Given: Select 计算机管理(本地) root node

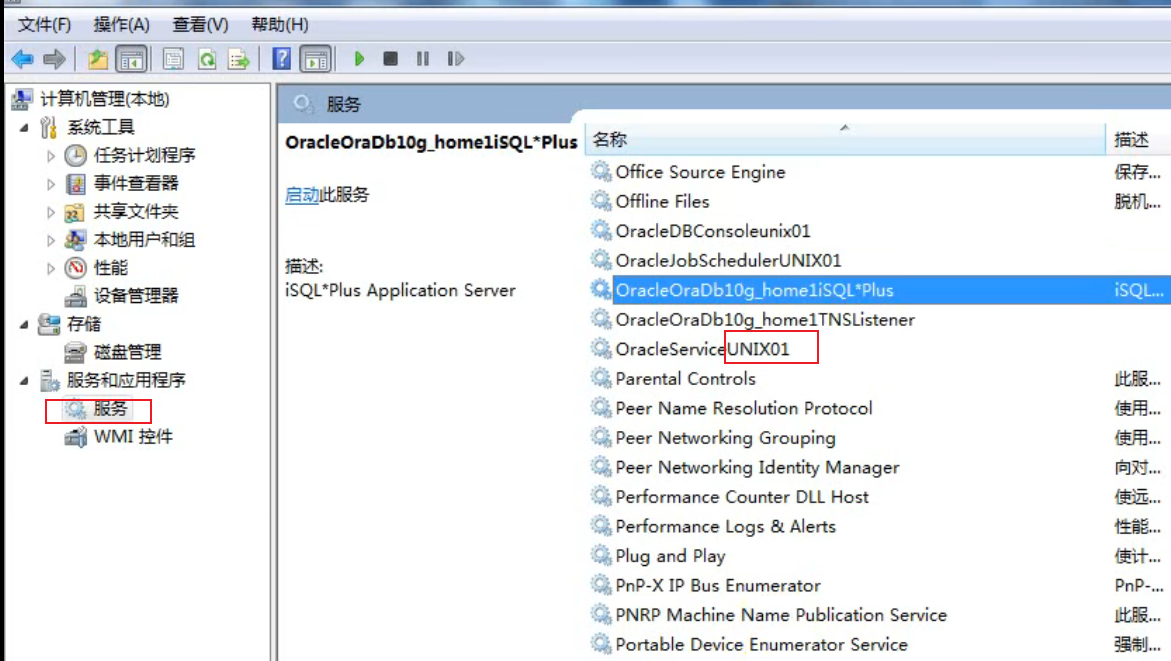Looking at the screenshot, I should 105,99.
